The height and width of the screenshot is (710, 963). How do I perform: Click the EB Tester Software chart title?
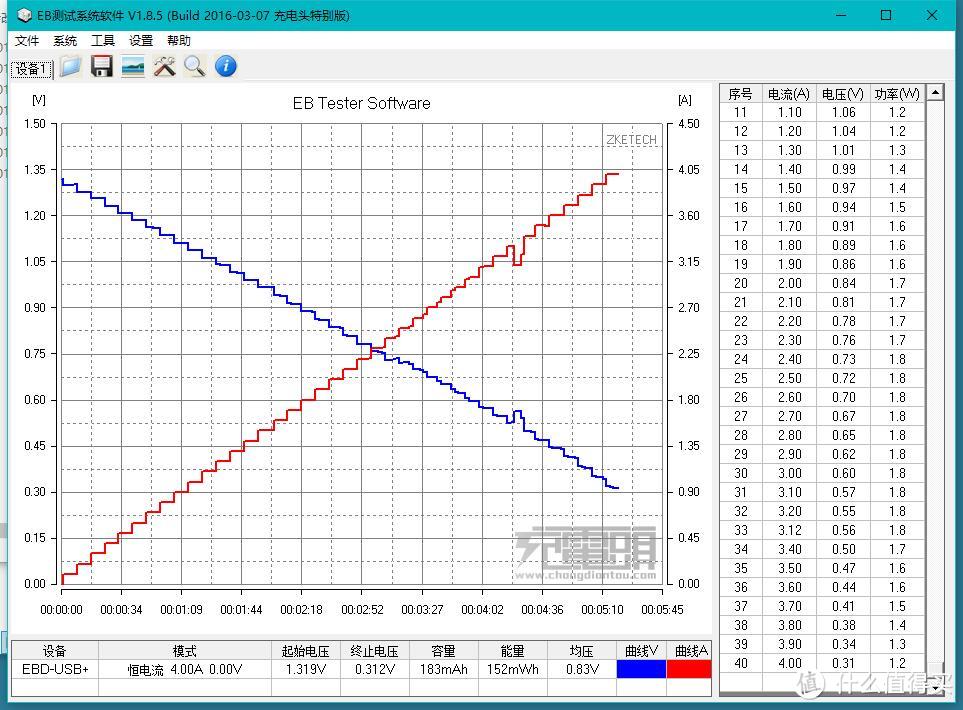pos(361,103)
